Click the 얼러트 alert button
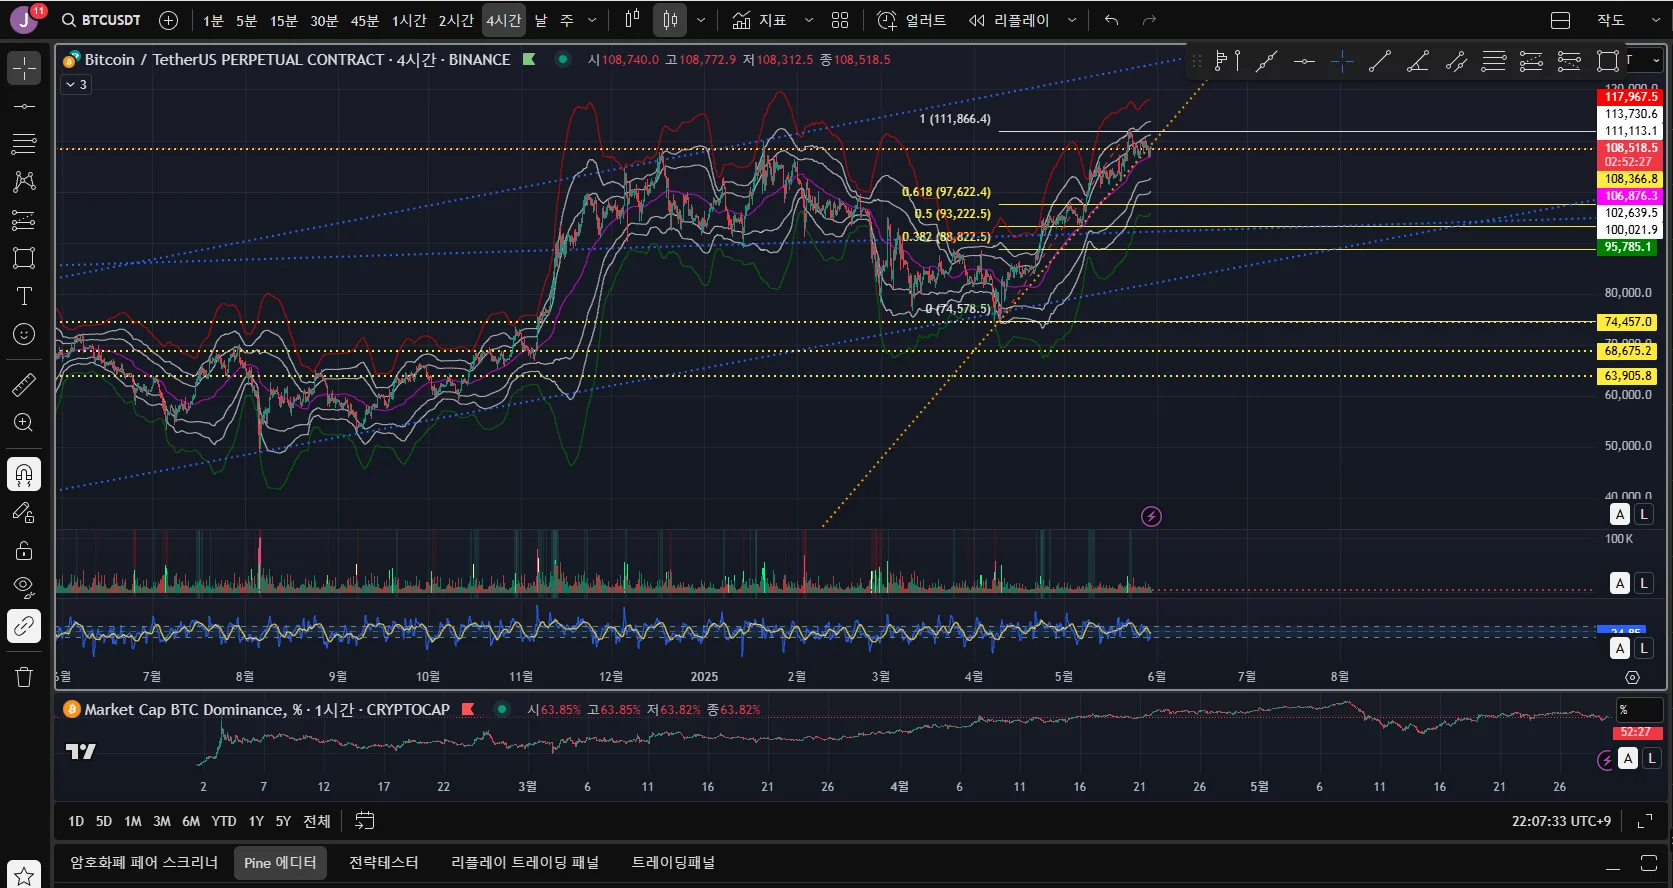Screen dimensions: 1673x888 pos(912,20)
